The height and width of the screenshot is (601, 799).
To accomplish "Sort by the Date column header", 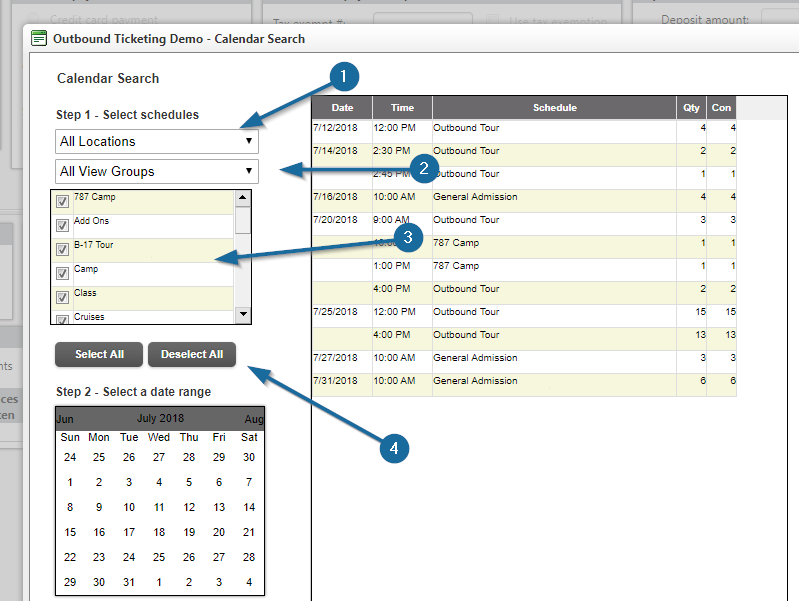I will pos(342,108).
